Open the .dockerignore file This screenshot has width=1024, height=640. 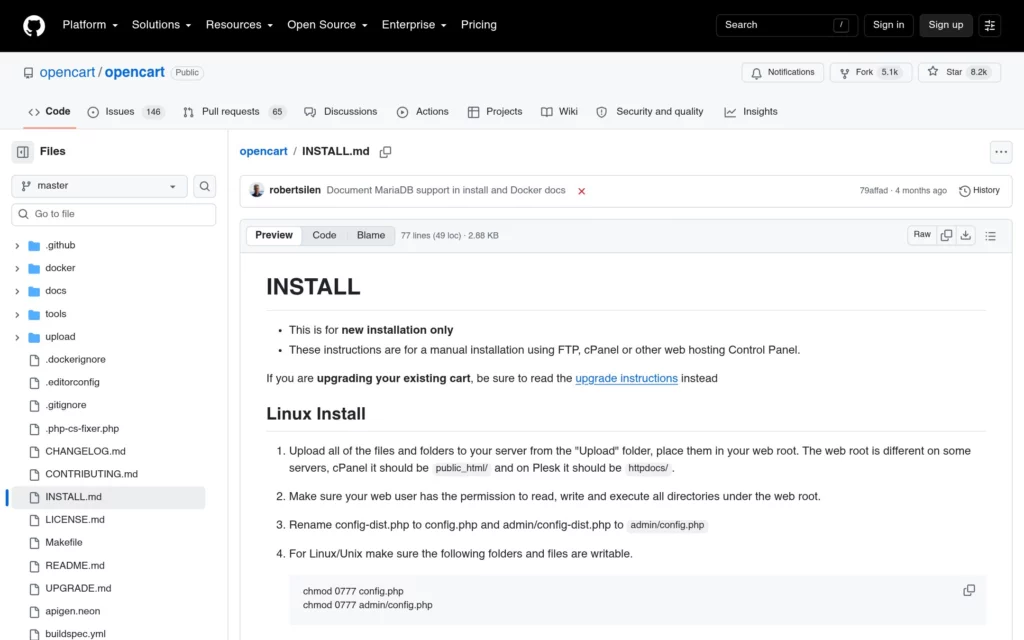[x=75, y=360]
